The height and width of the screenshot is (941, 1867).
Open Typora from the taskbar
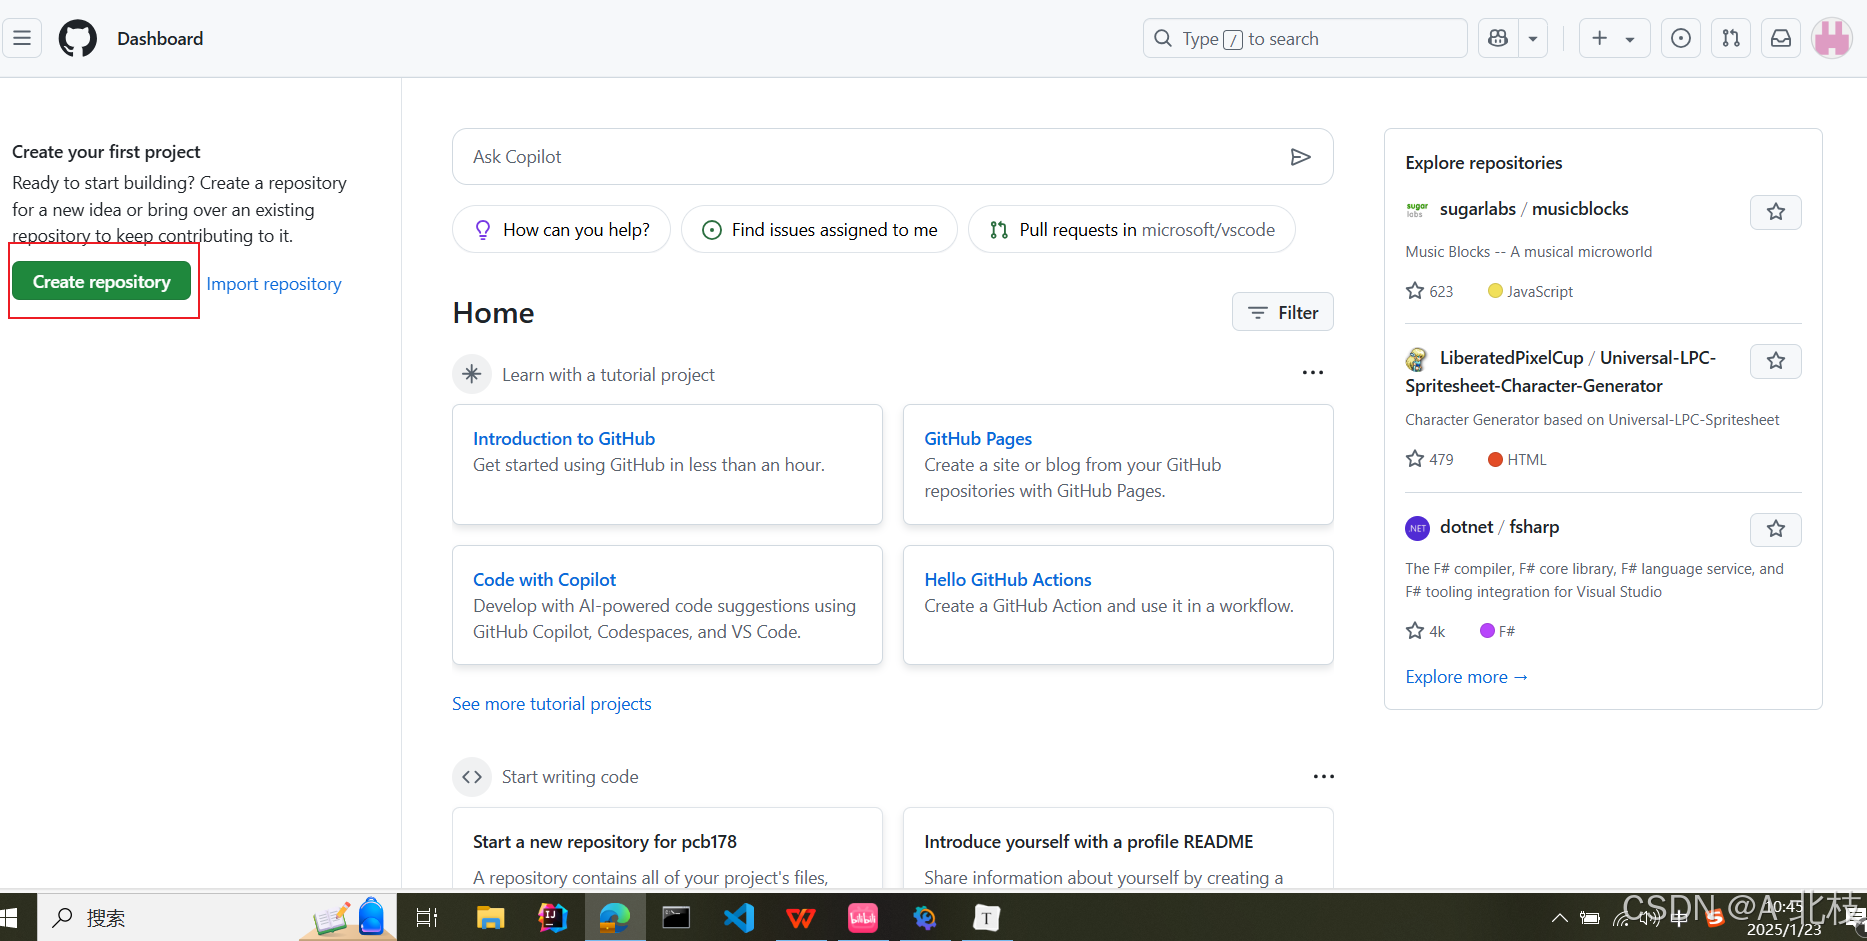click(x=987, y=917)
